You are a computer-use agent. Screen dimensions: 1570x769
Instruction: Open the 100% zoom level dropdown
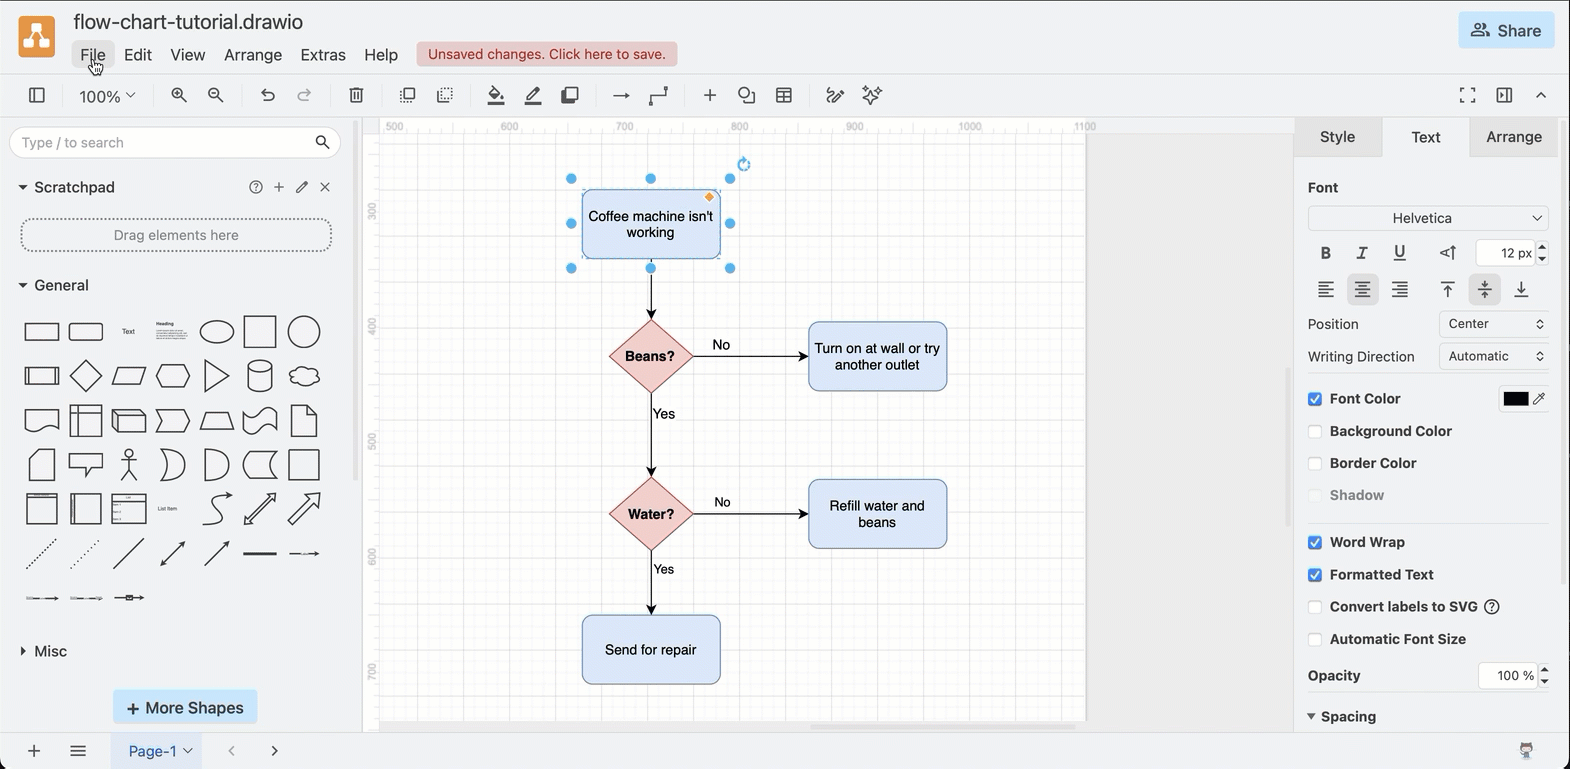[107, 96]
